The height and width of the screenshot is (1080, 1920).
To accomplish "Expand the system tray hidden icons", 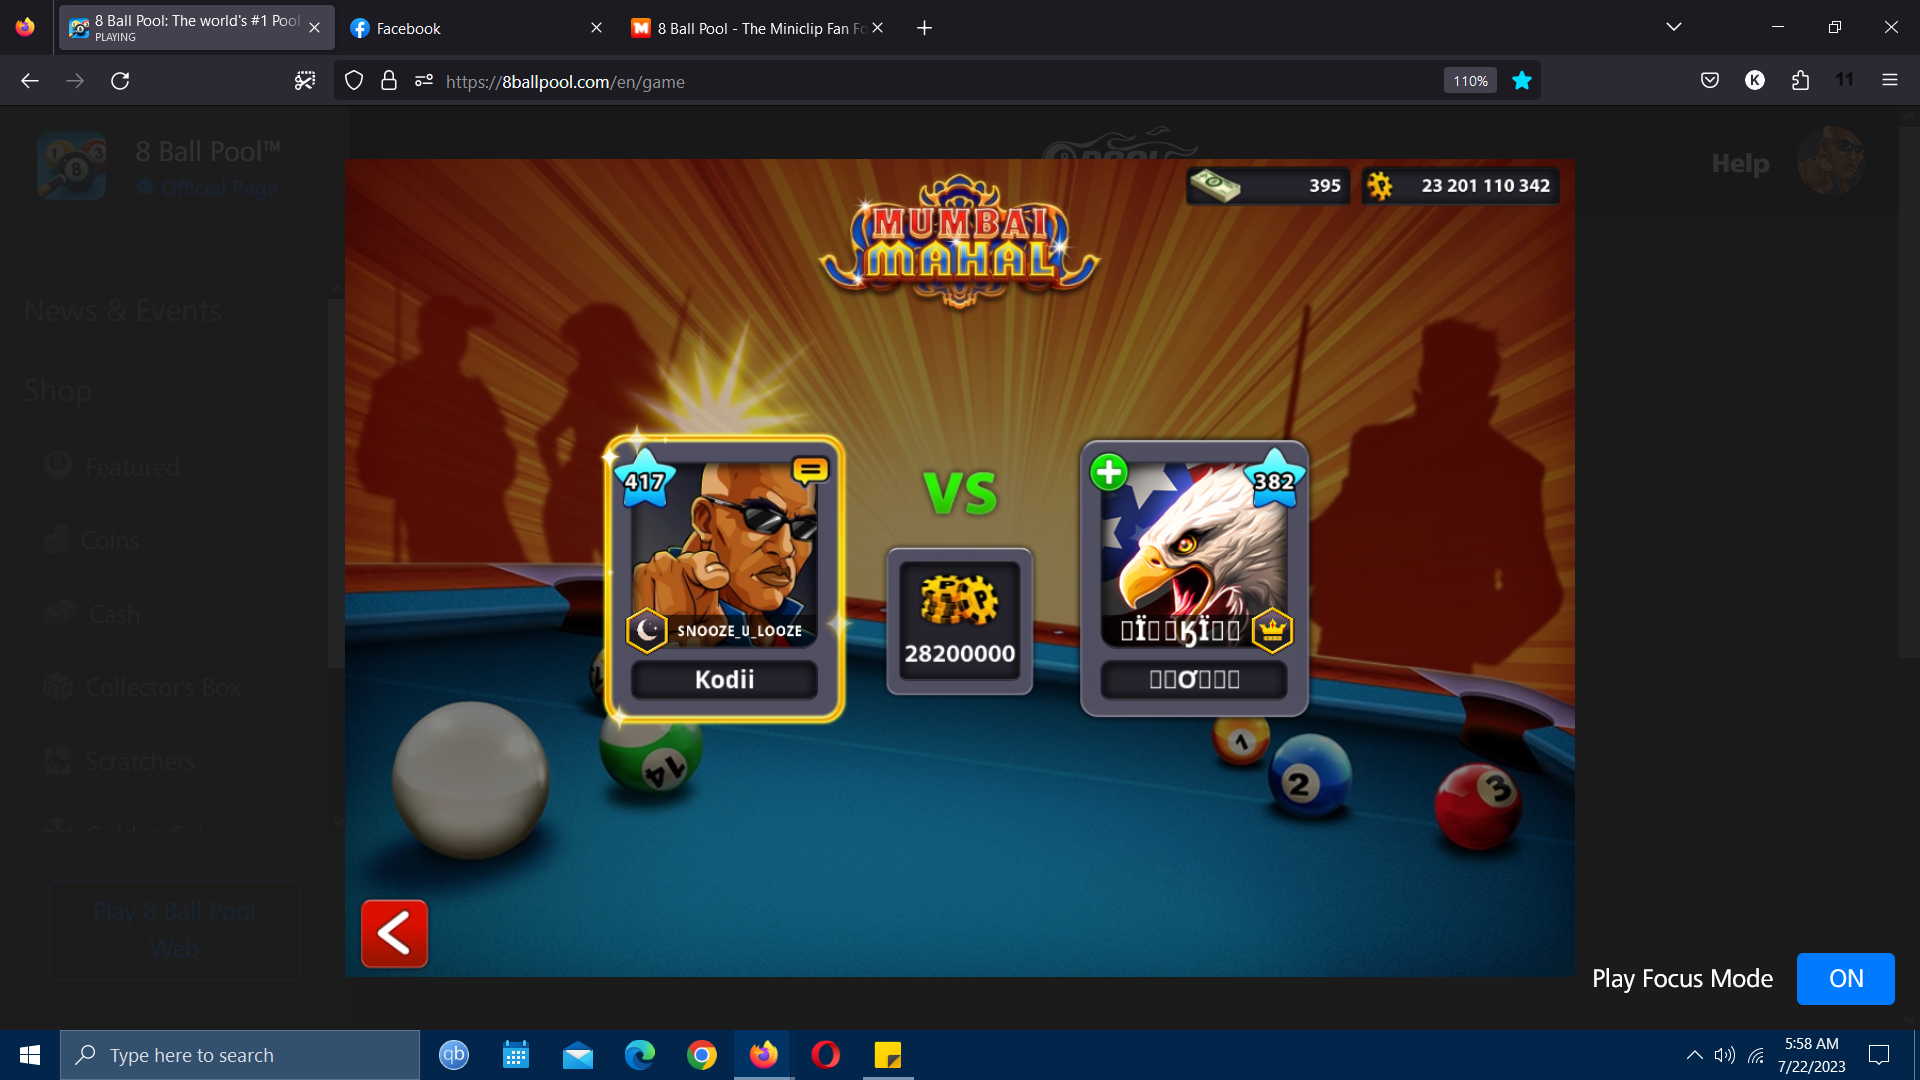I will click(1694, 1055).
